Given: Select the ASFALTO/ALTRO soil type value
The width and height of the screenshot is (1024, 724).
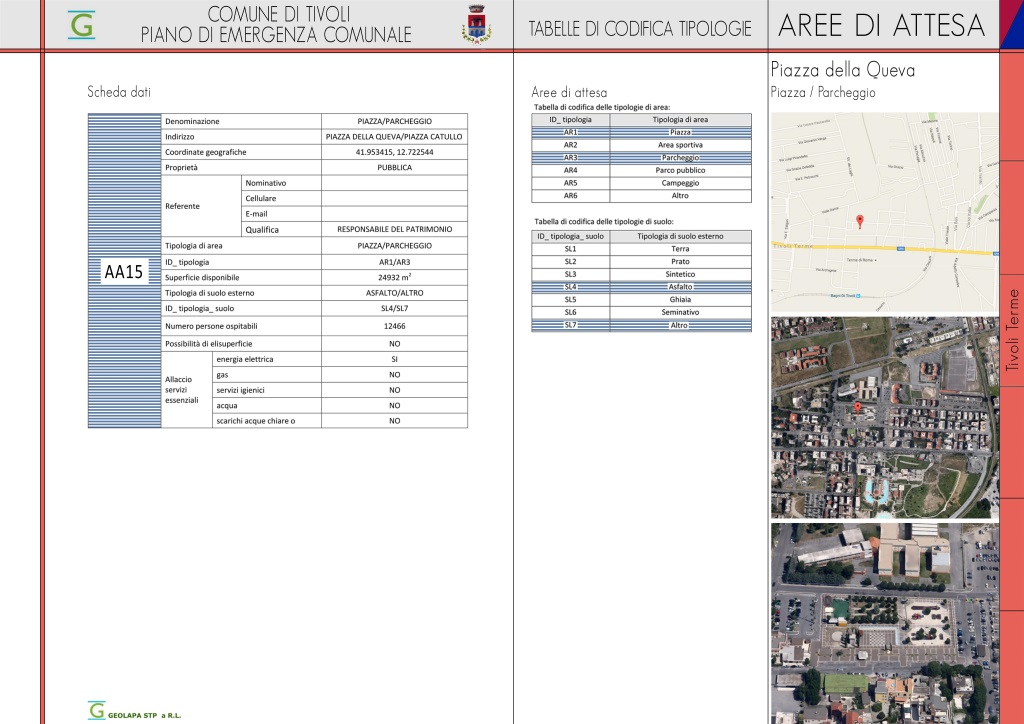Looking at the screenshot, I should click(394, 293).
